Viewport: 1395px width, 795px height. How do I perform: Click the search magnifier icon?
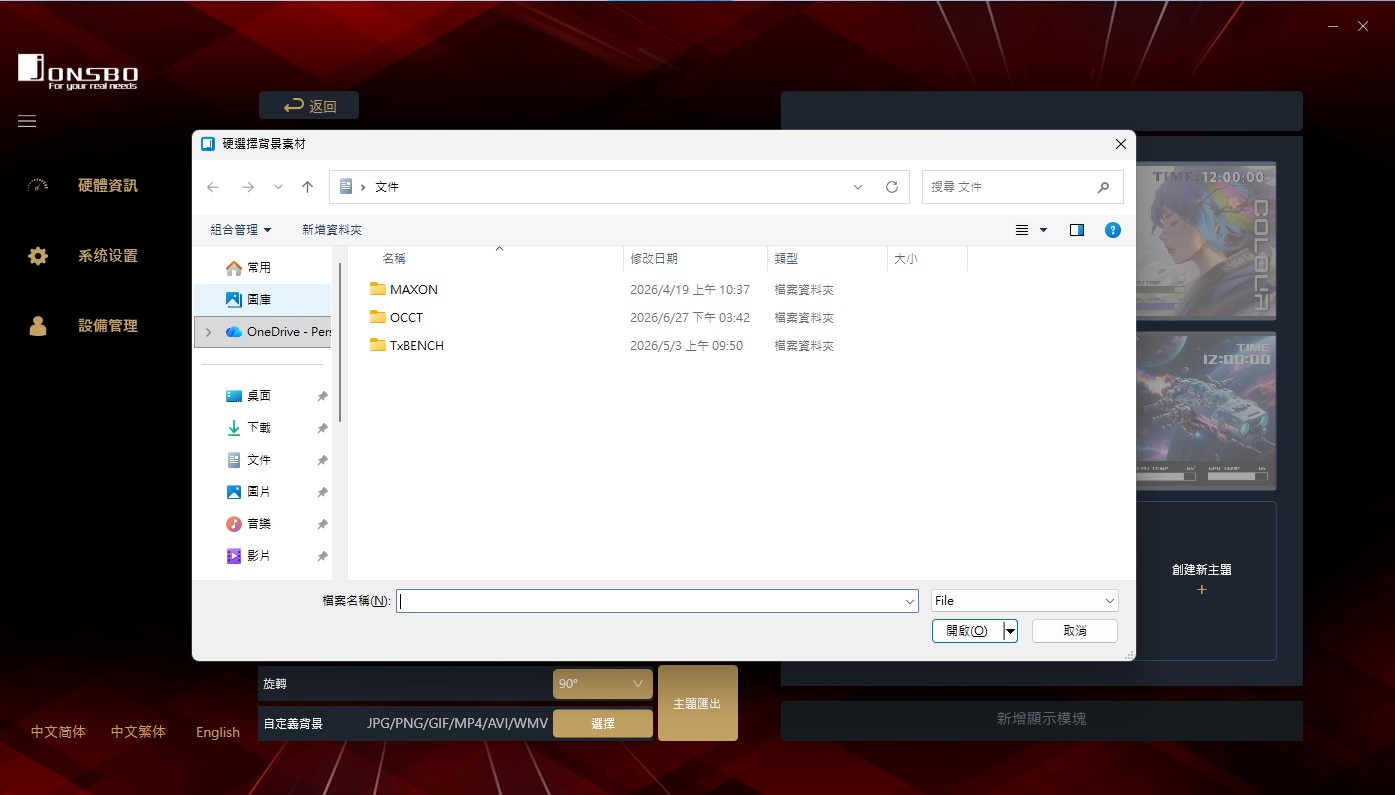1104,187
